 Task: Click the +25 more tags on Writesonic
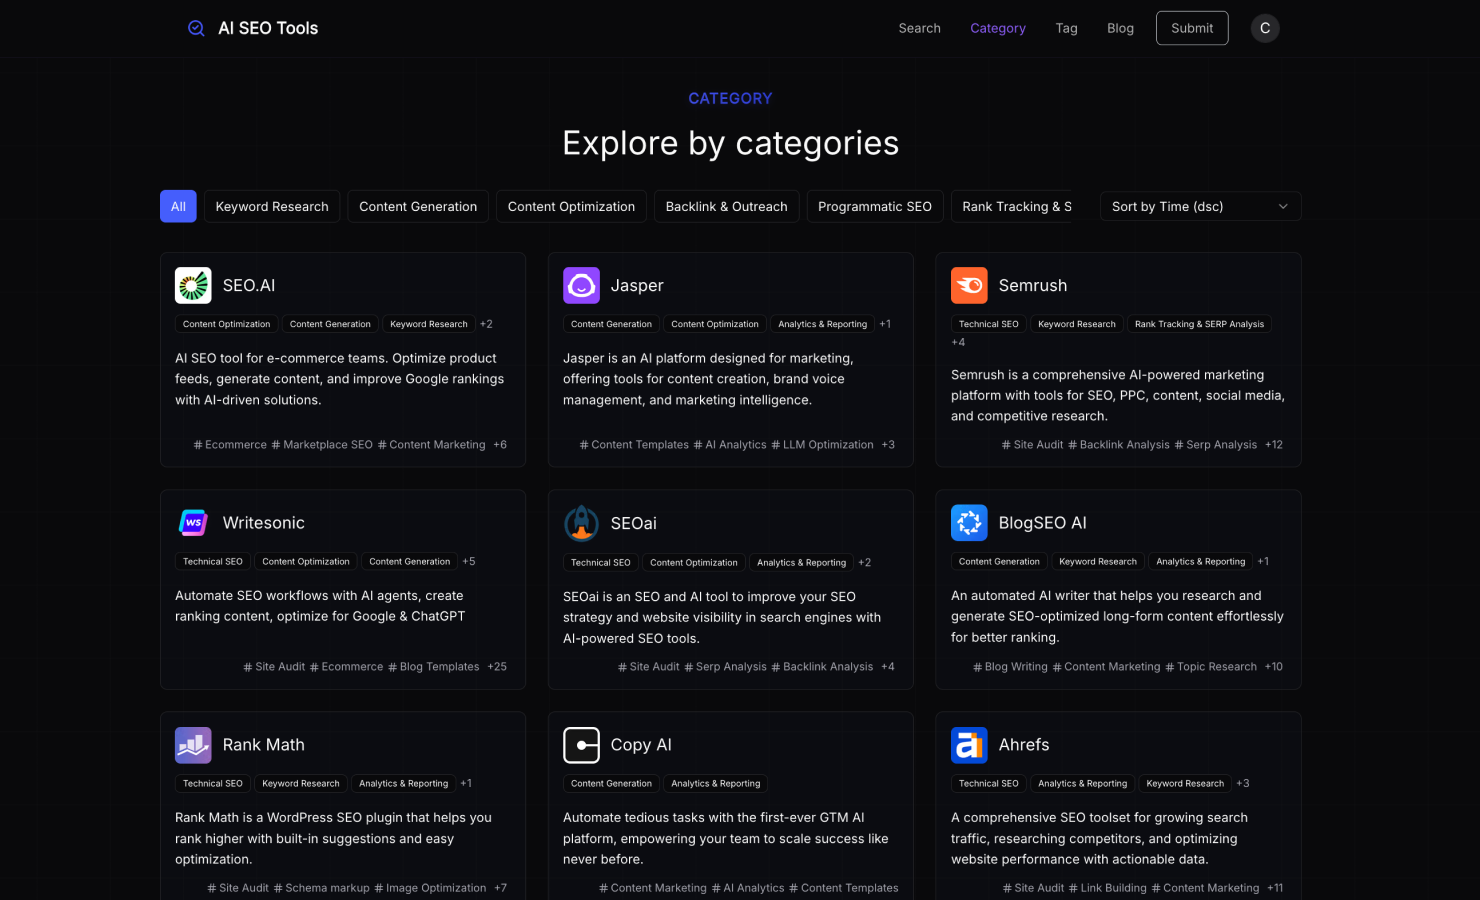pos(497,667)
